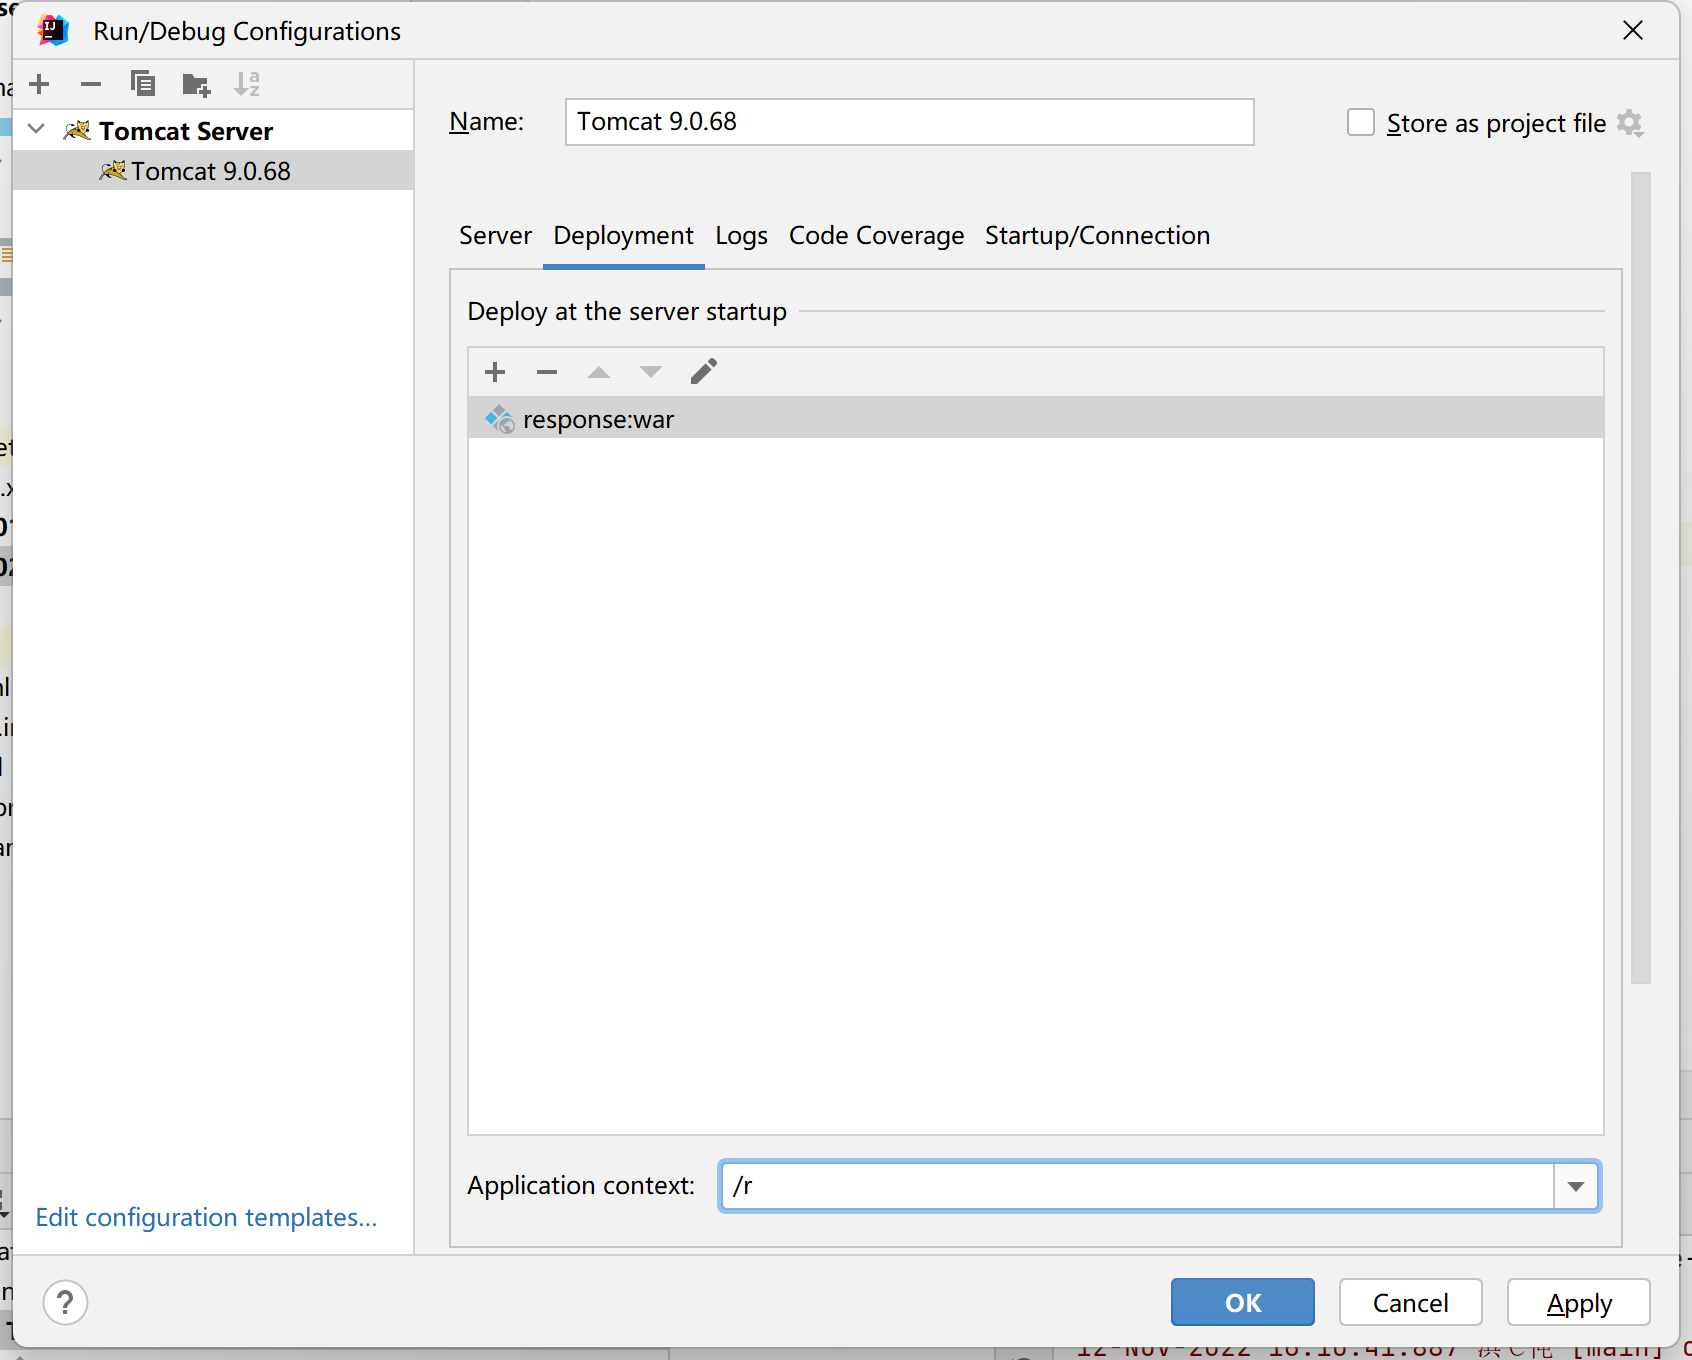Create a new configuration folder
The image size is (1692, 1360).
[196, 84]
